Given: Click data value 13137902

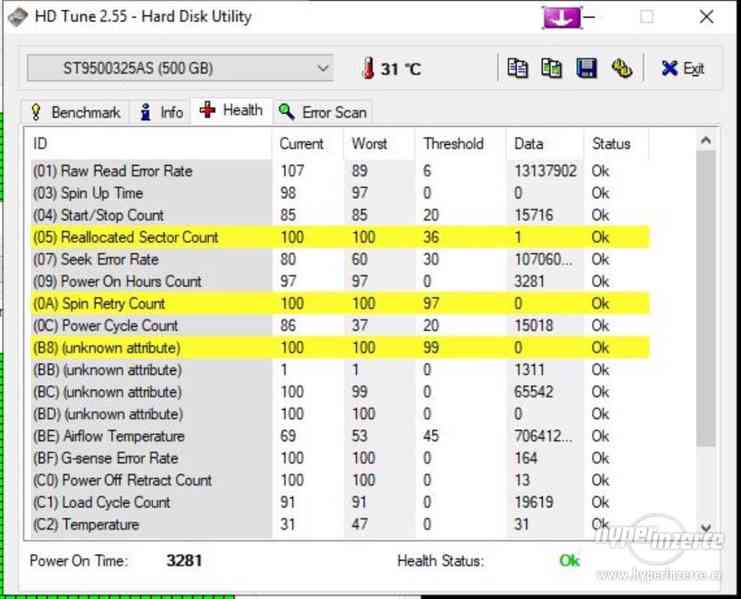Looking at the screenshot, I should coord(545,171).
